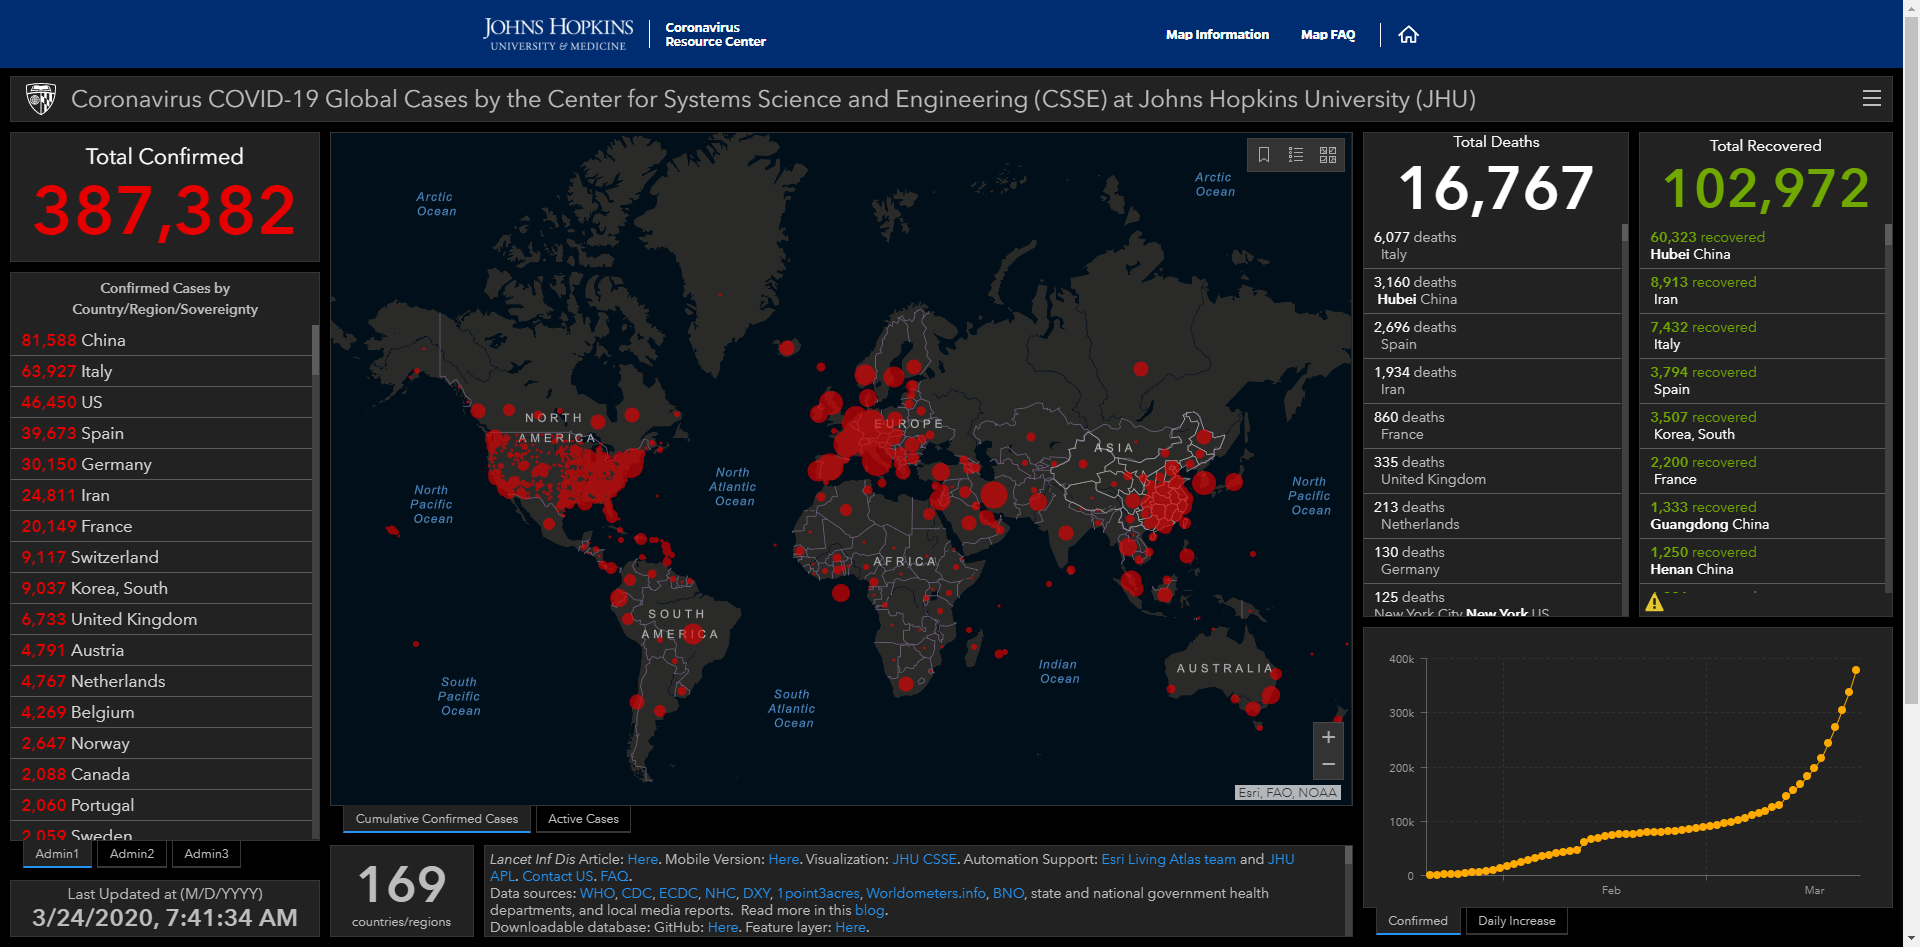The height and width of the screenshot is (947, 1920).
Task: Click the yellow warning triangle icon
Action: (x=1655, y=602)
